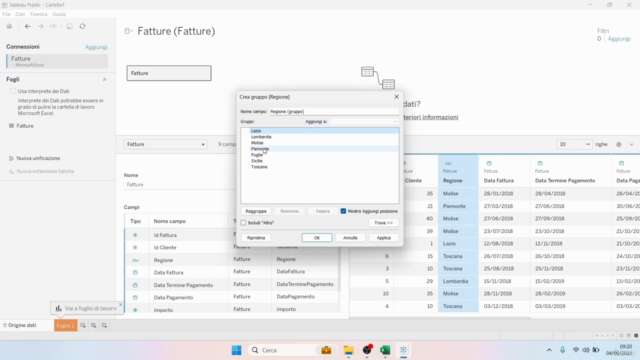Click Tableau icon in the taskbar
The height and width of the screenshot is (360, 640).
pyautogui.click(x=403, y=350)
